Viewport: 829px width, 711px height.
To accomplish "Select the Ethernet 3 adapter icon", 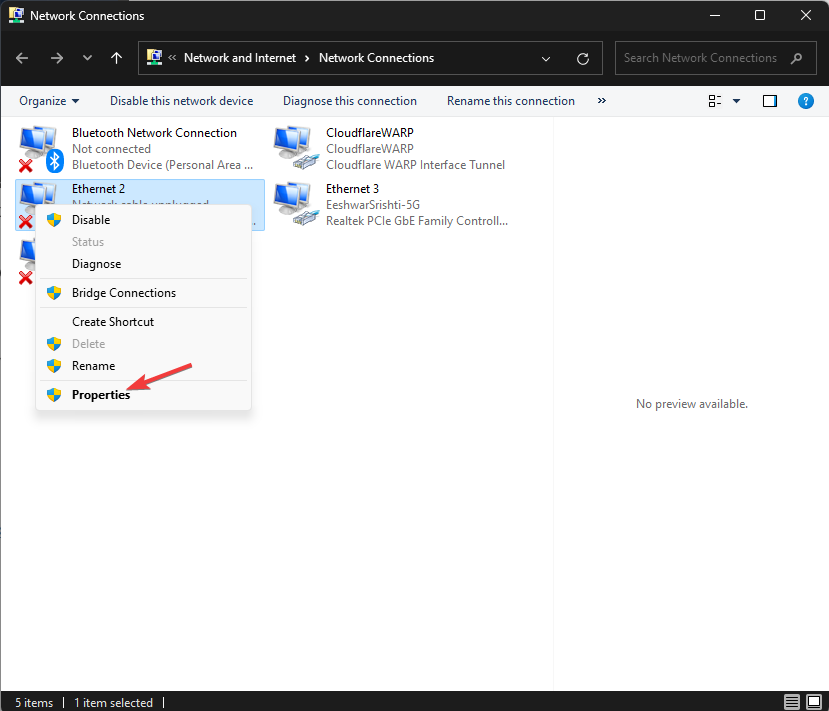I will tap(297, 204).
